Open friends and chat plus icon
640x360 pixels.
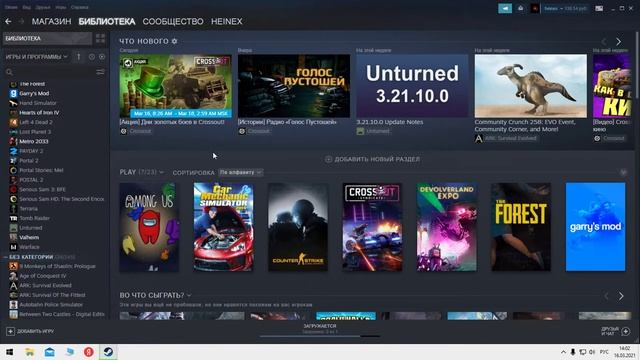point(626,331)
